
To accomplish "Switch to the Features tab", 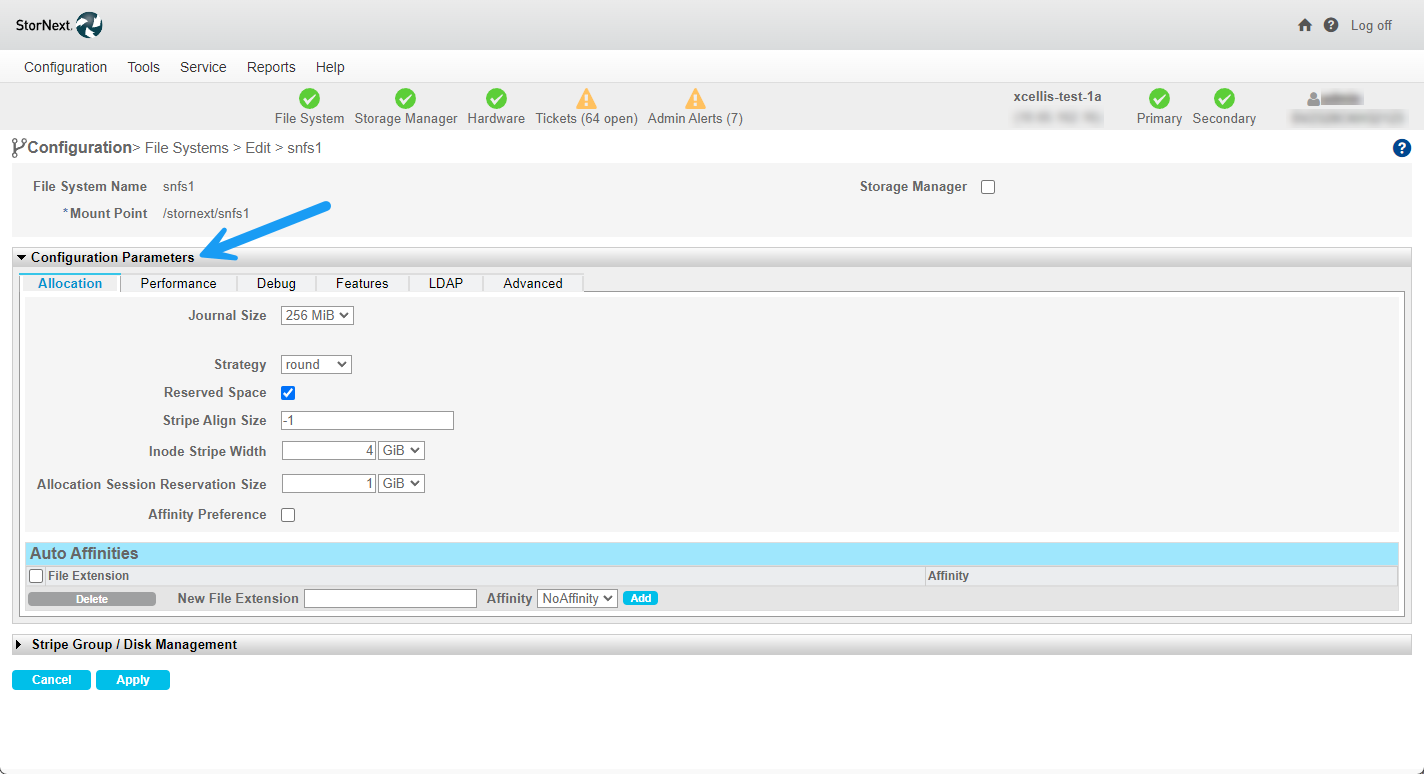I will tap(362, 283).
